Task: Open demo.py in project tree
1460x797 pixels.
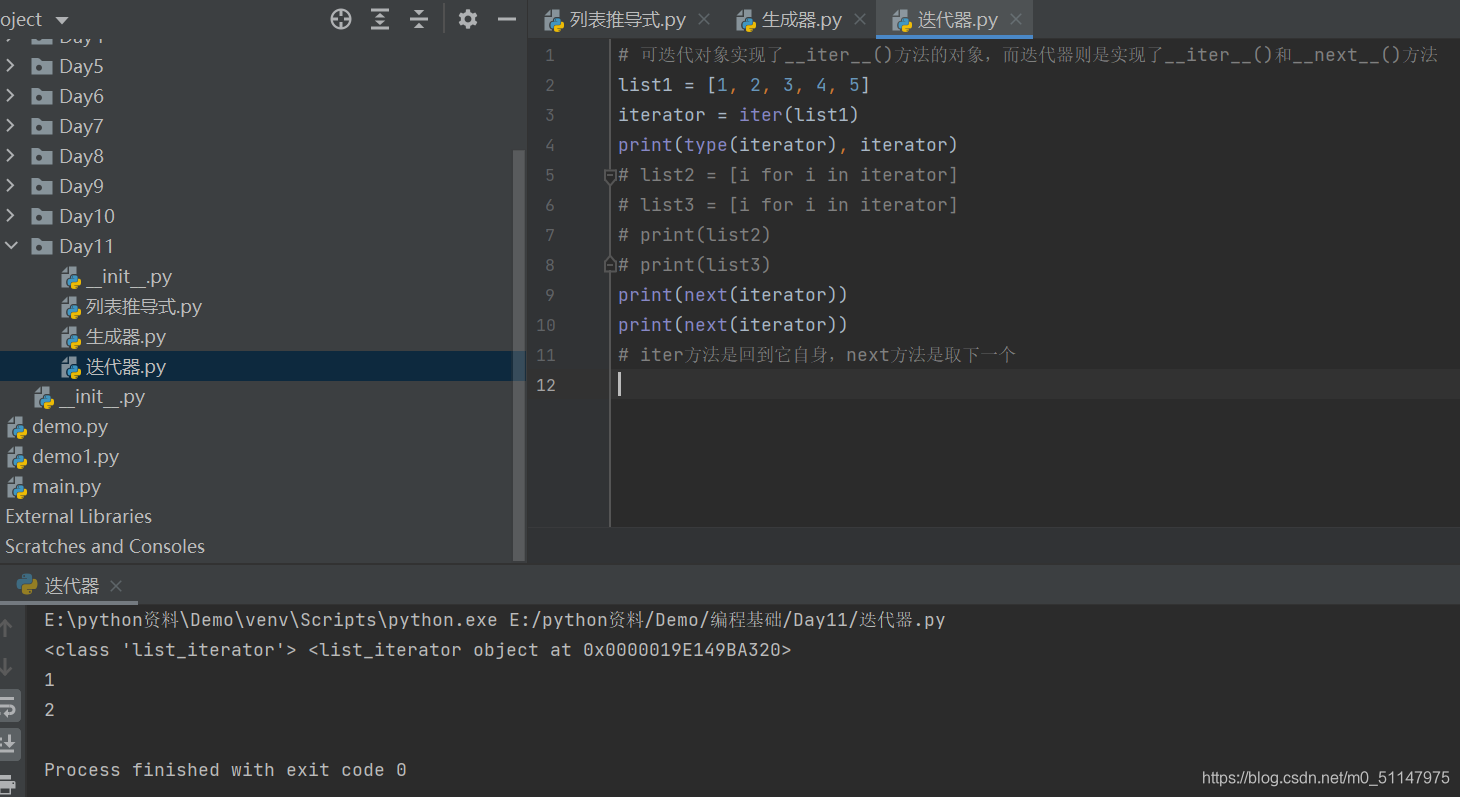Action: coord(70,427)
